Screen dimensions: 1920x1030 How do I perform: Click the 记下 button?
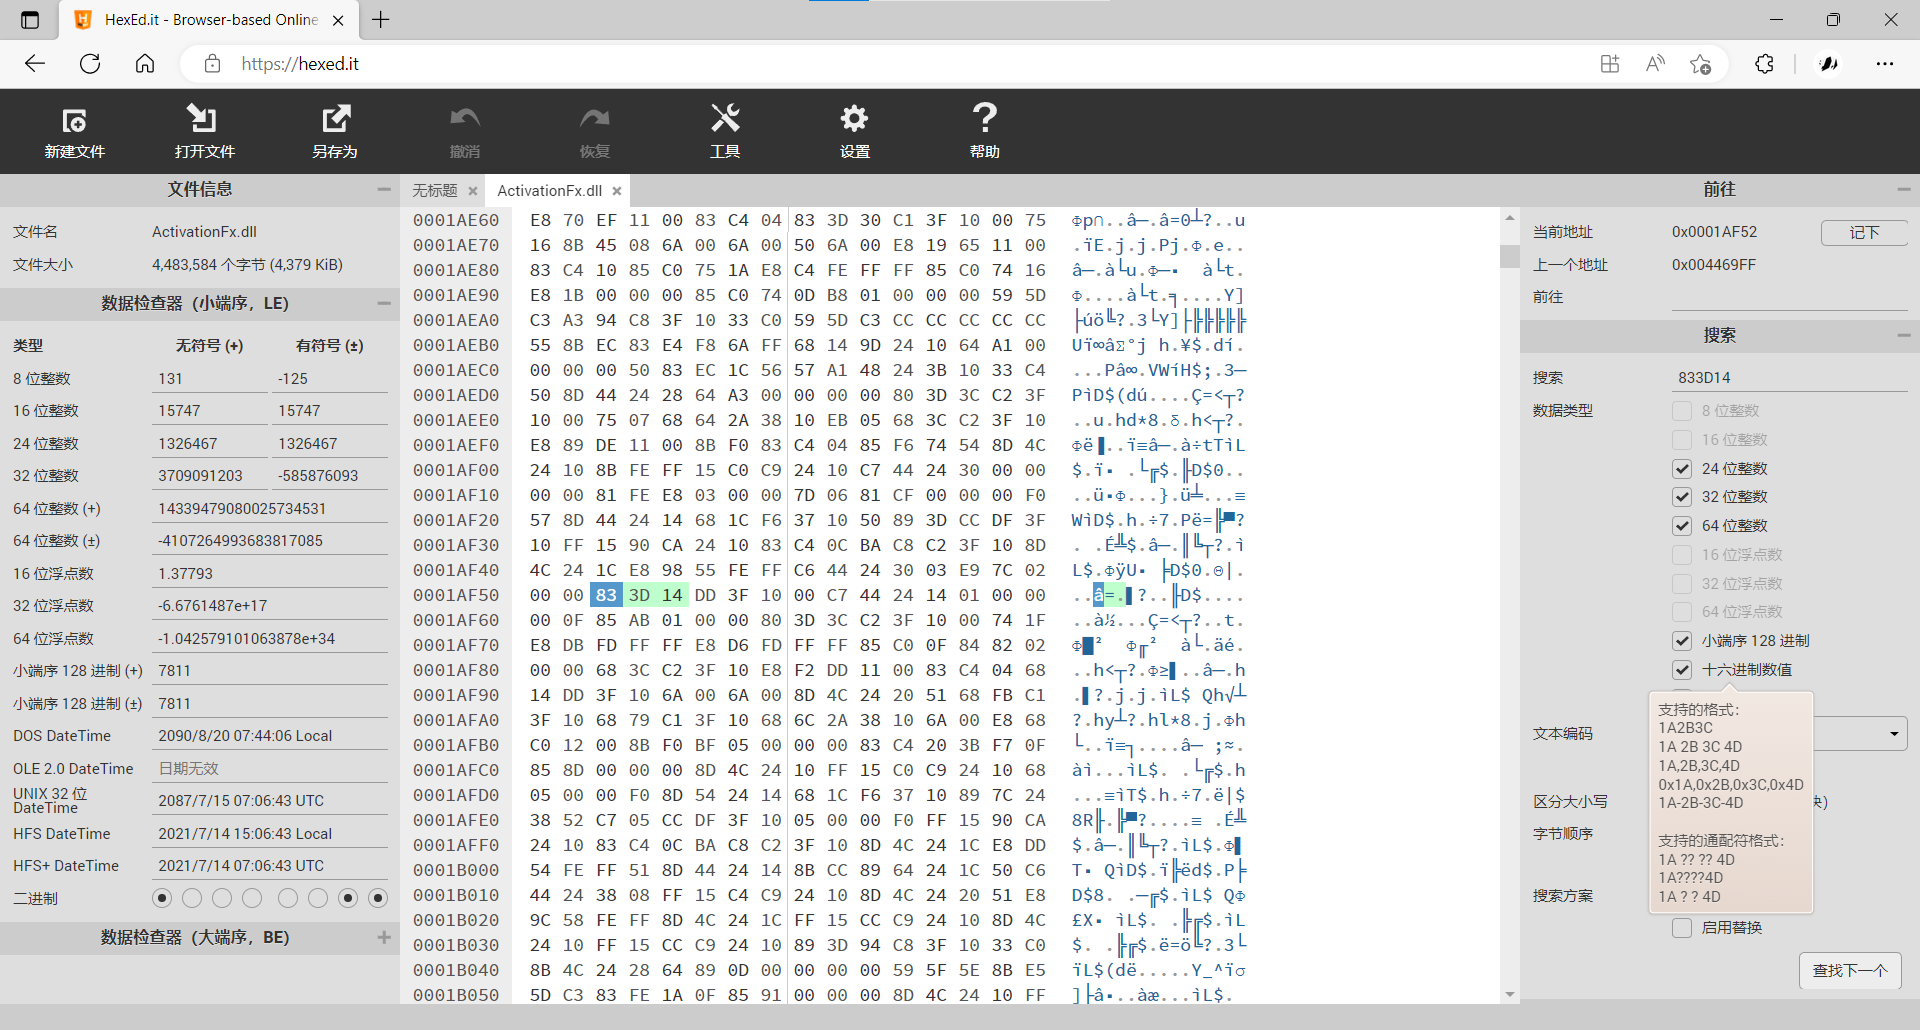pyautogui.click(x=1864, y=232)
